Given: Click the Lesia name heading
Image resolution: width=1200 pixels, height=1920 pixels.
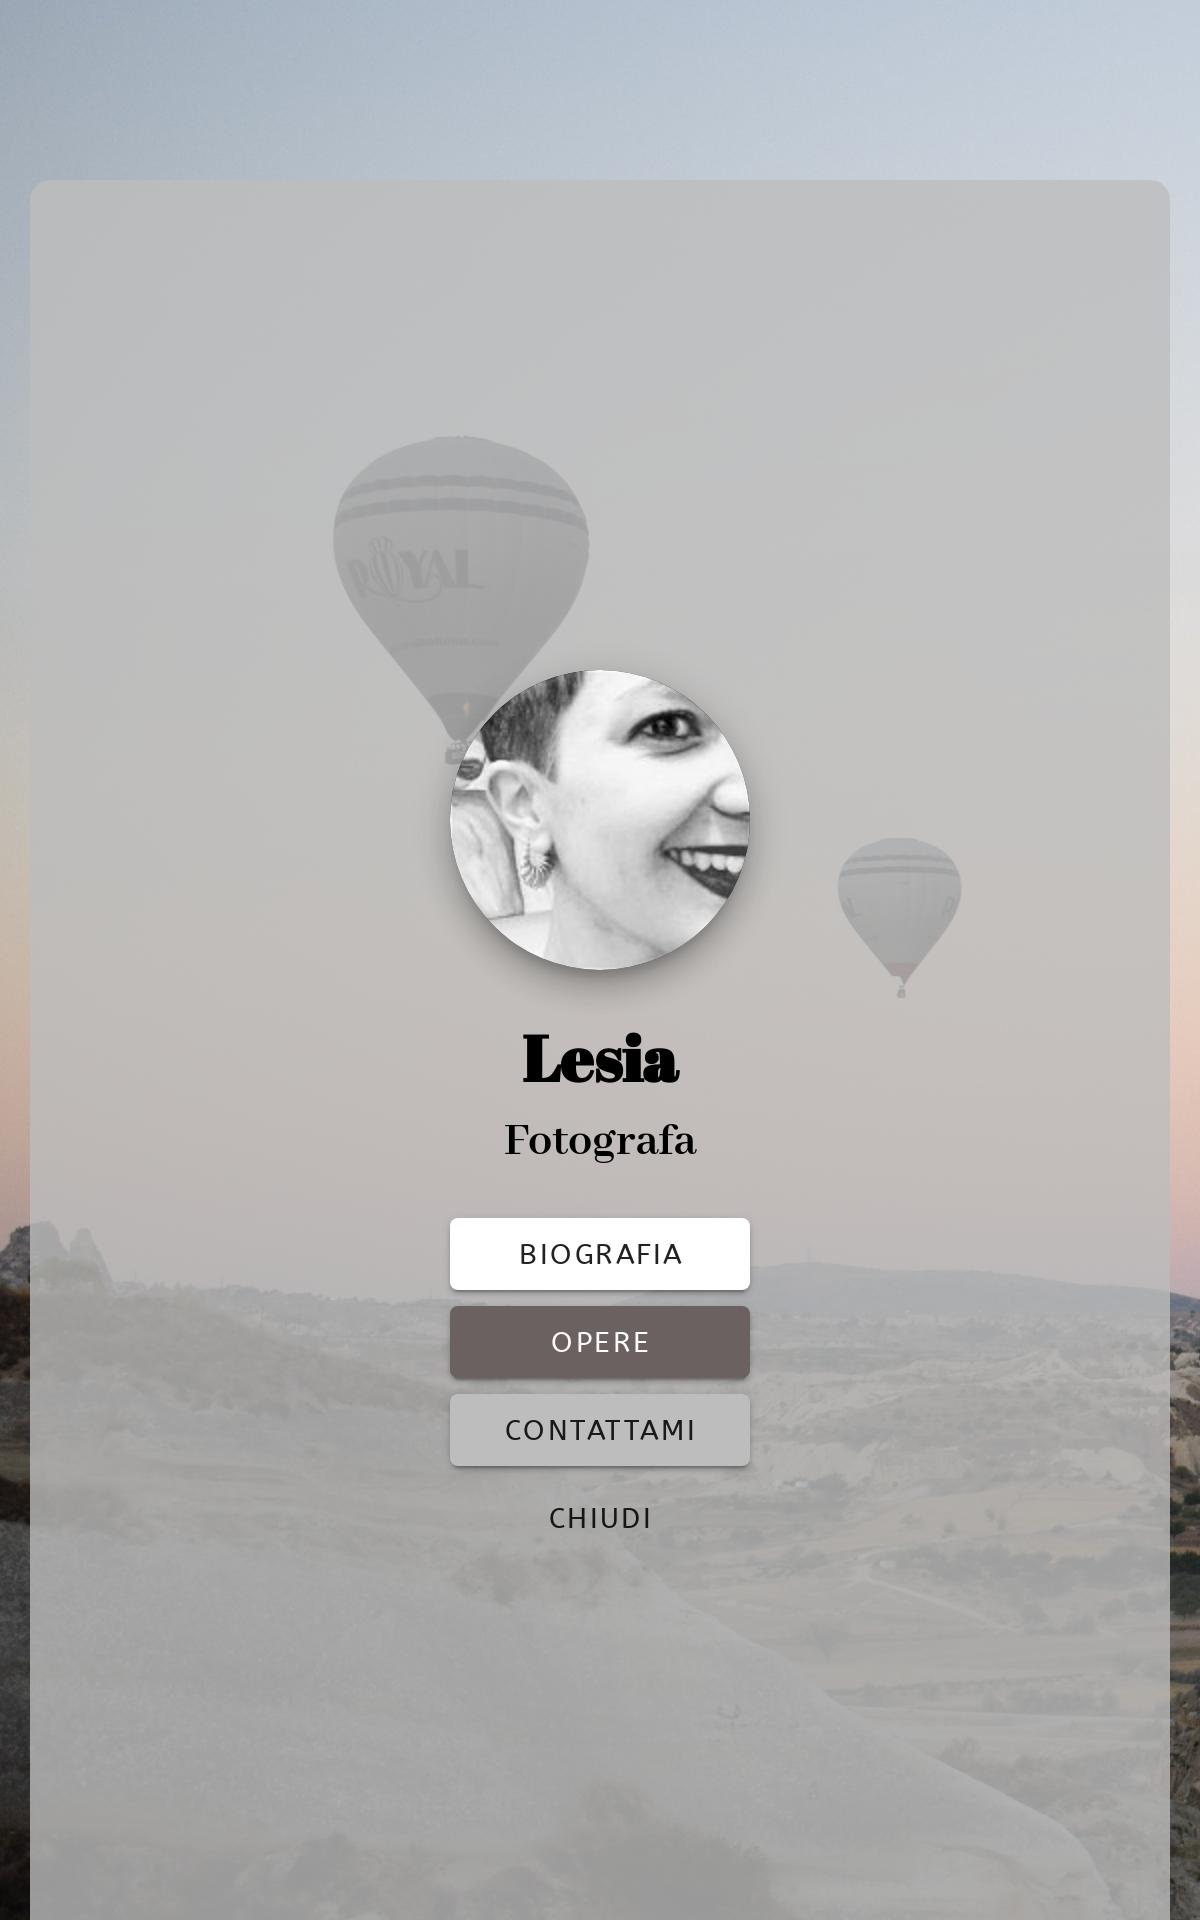Looking at the screenshot, I should click(x=600, y=1060).
